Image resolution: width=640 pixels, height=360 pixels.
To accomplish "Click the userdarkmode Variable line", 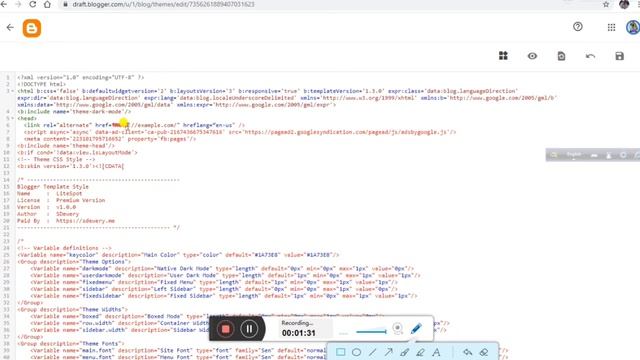I will coord(225,276).
